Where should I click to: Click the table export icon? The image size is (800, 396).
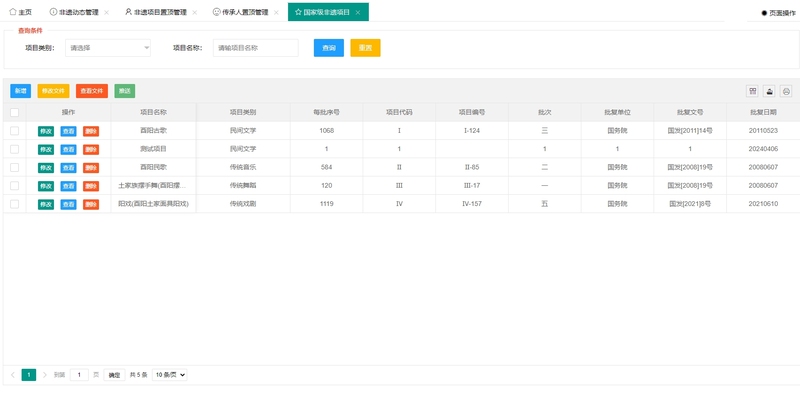[x=769, y=91]
